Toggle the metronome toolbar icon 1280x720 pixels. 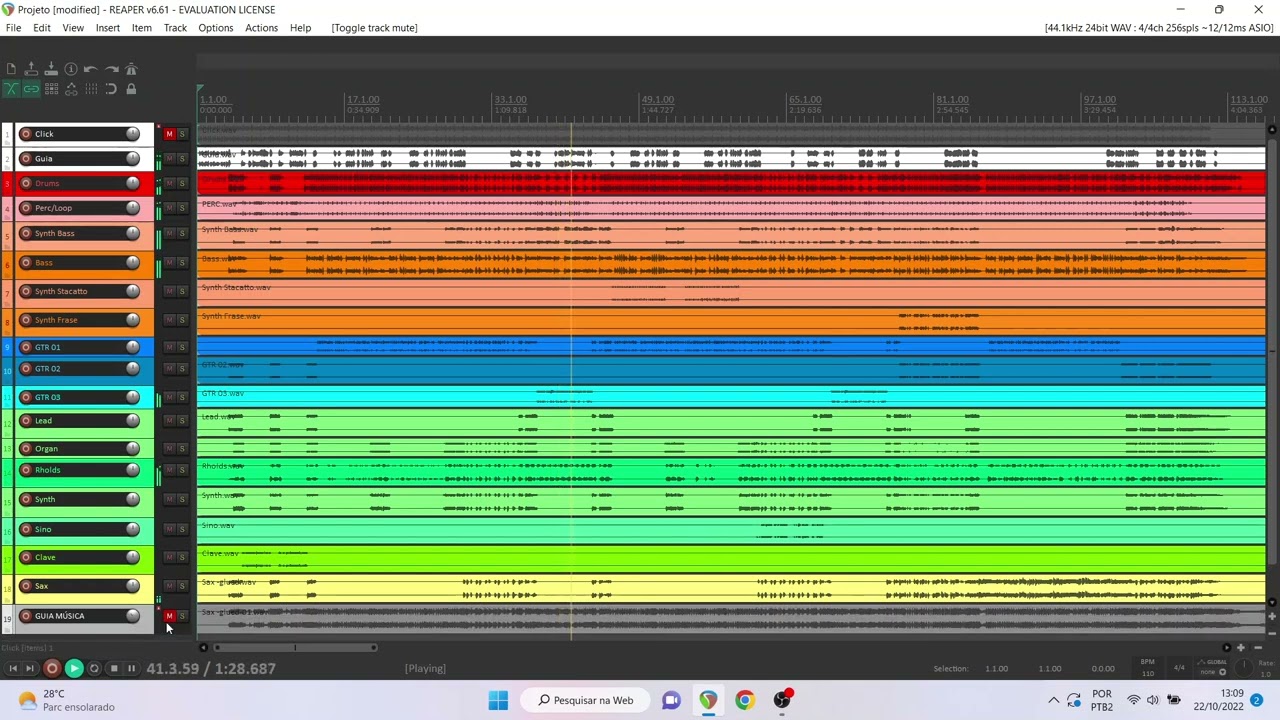(131, 69)
